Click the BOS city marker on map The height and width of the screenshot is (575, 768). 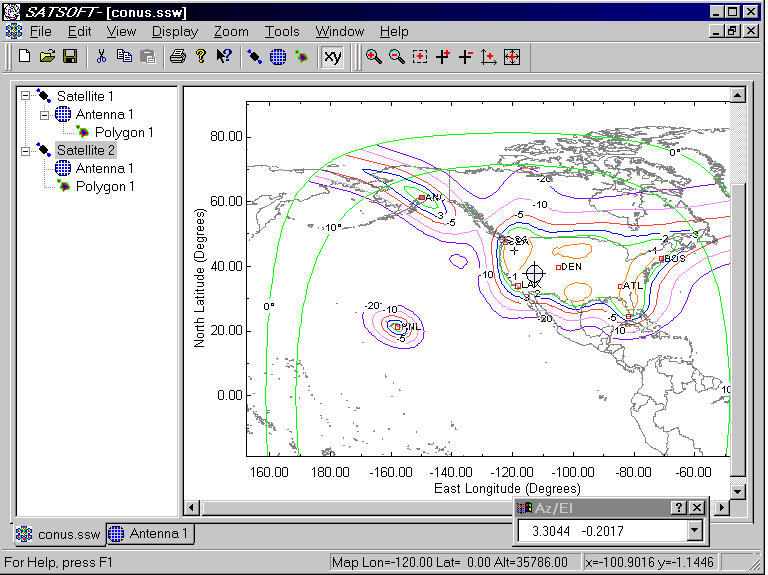[661, 259]
